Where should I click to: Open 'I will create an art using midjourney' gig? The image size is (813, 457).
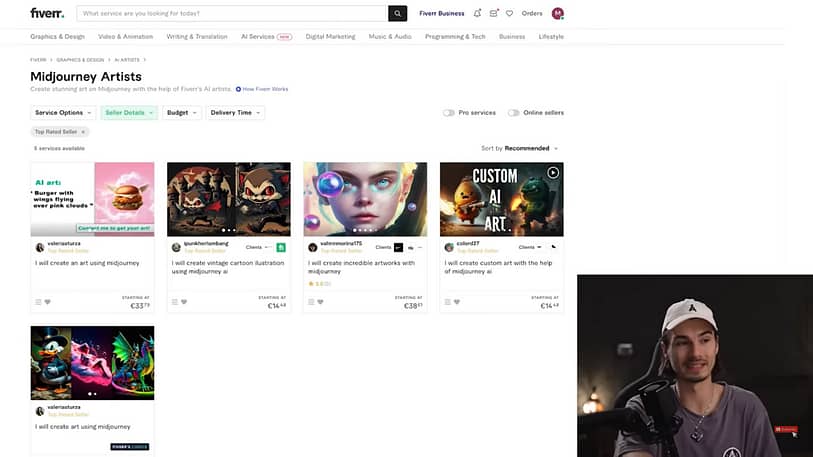(87, 263)
